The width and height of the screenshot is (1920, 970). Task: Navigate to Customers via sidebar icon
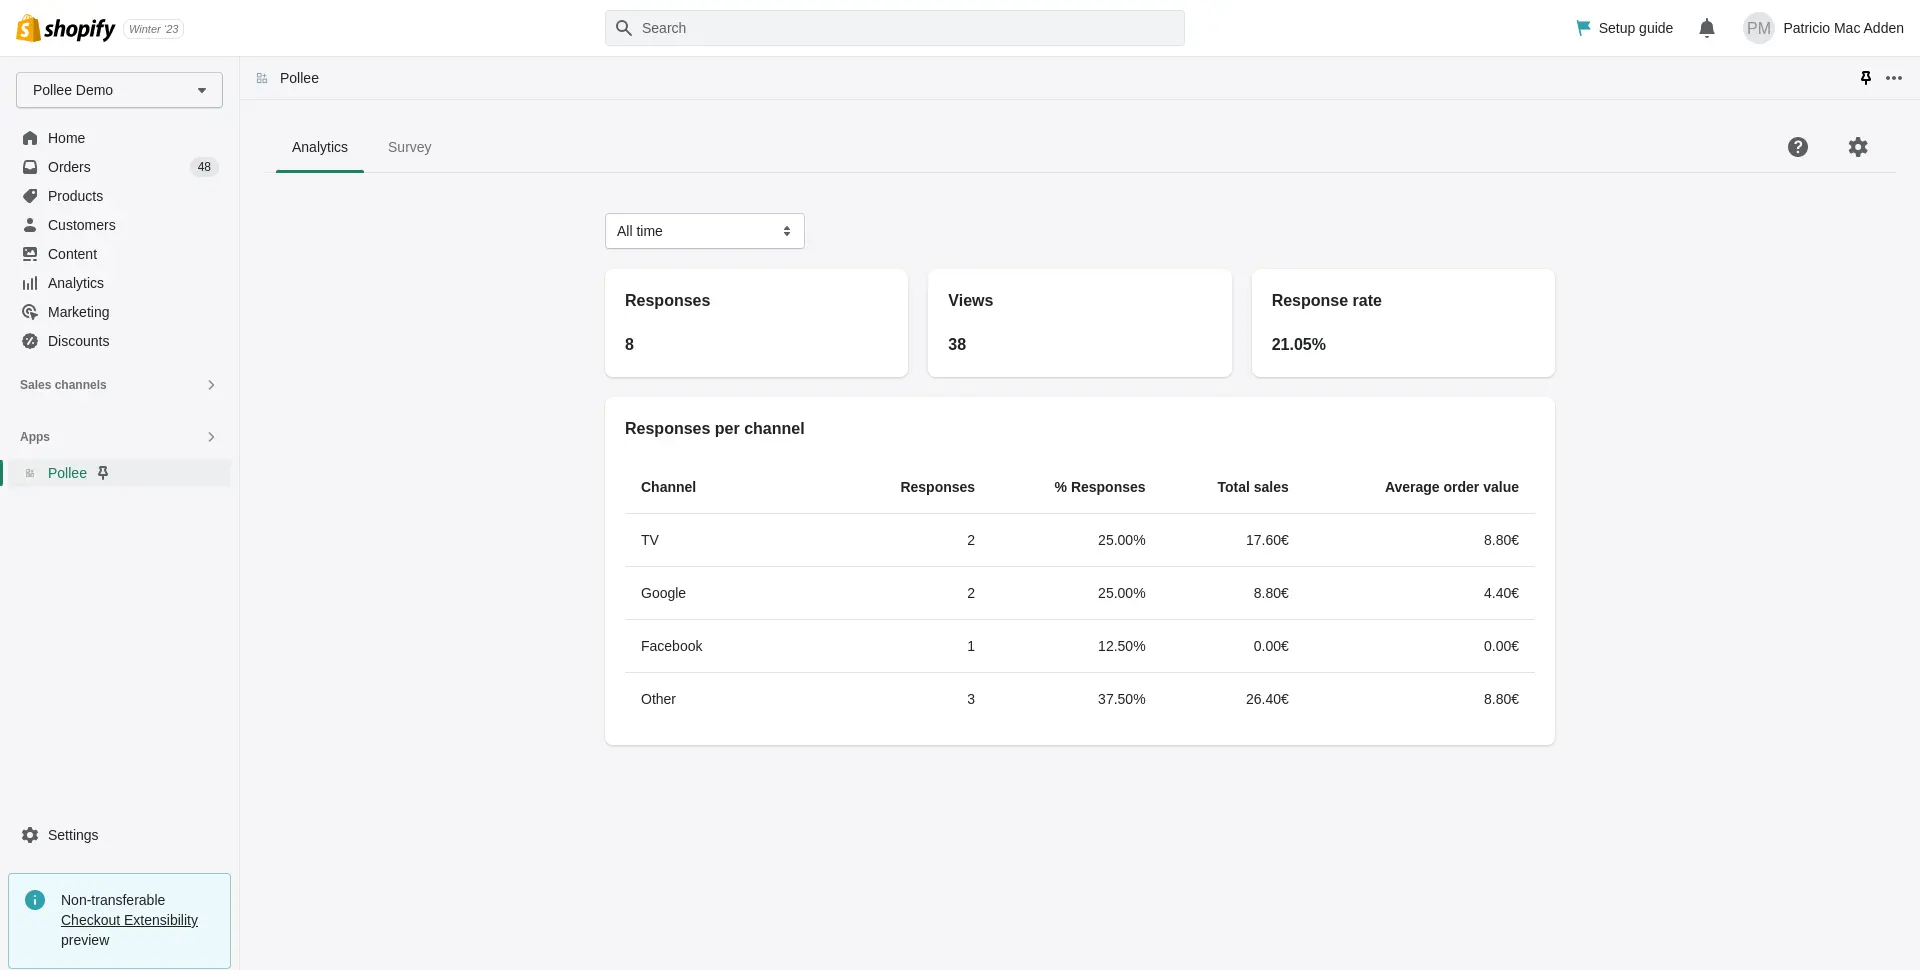[x=30, y=225]
